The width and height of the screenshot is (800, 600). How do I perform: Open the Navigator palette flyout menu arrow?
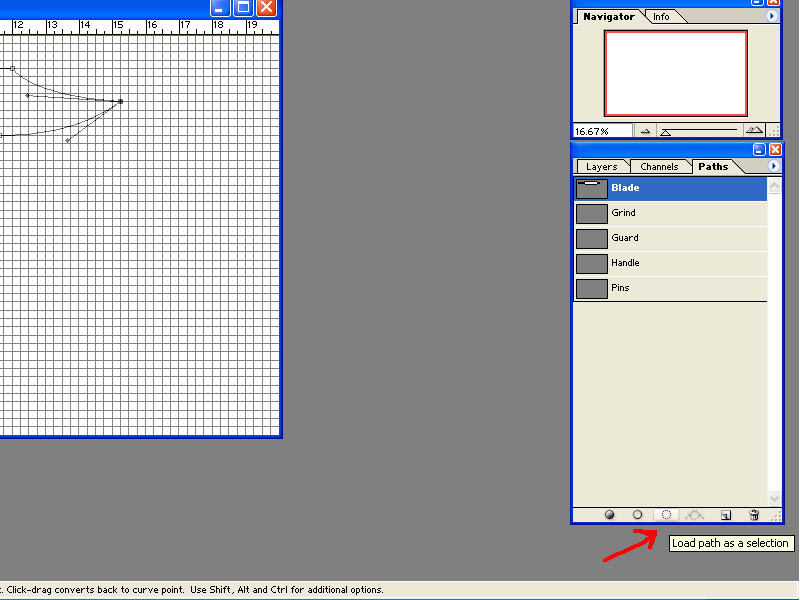(771, 16)
